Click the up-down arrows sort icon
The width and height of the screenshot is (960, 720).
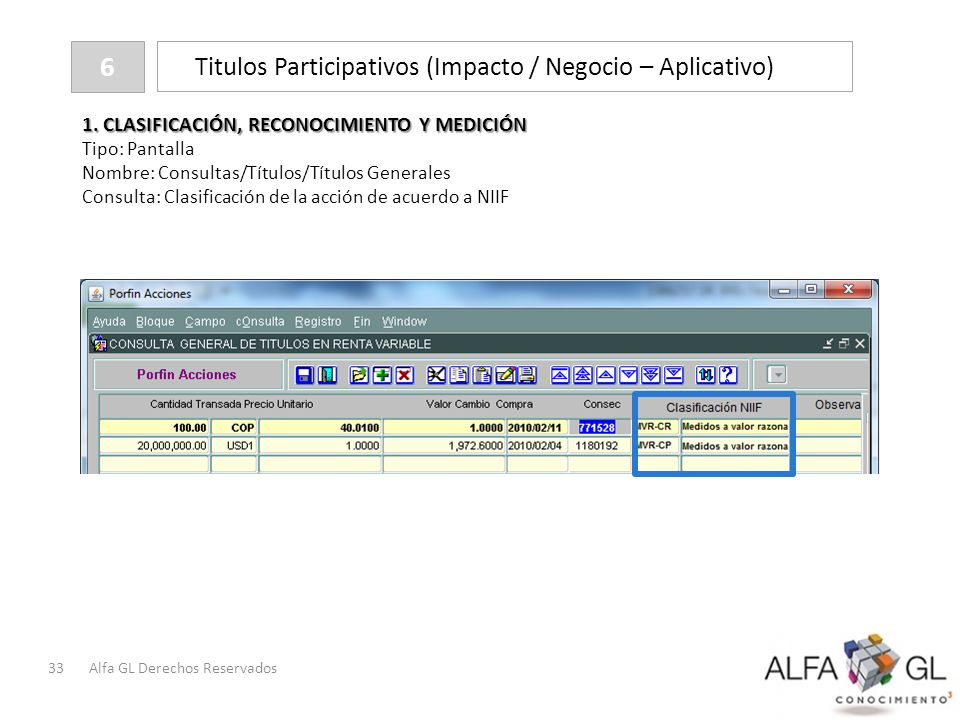coord(705,375)
